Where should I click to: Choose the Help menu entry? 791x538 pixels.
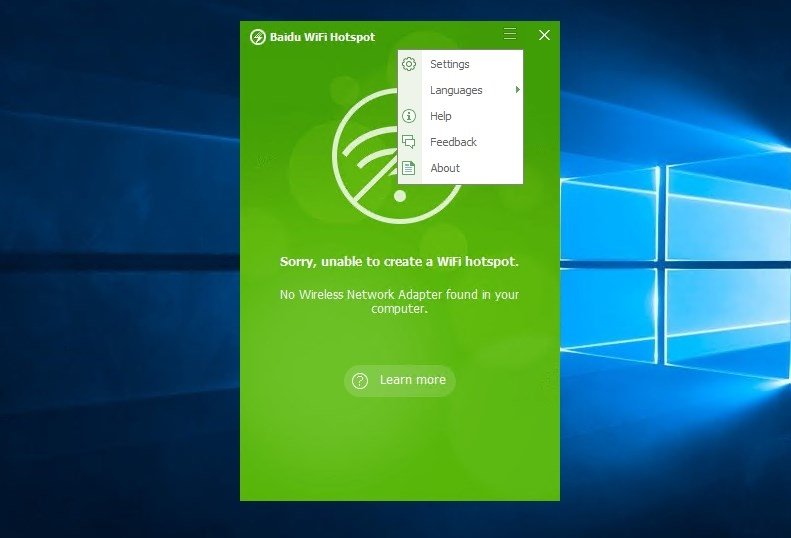(x=460, y=116)
